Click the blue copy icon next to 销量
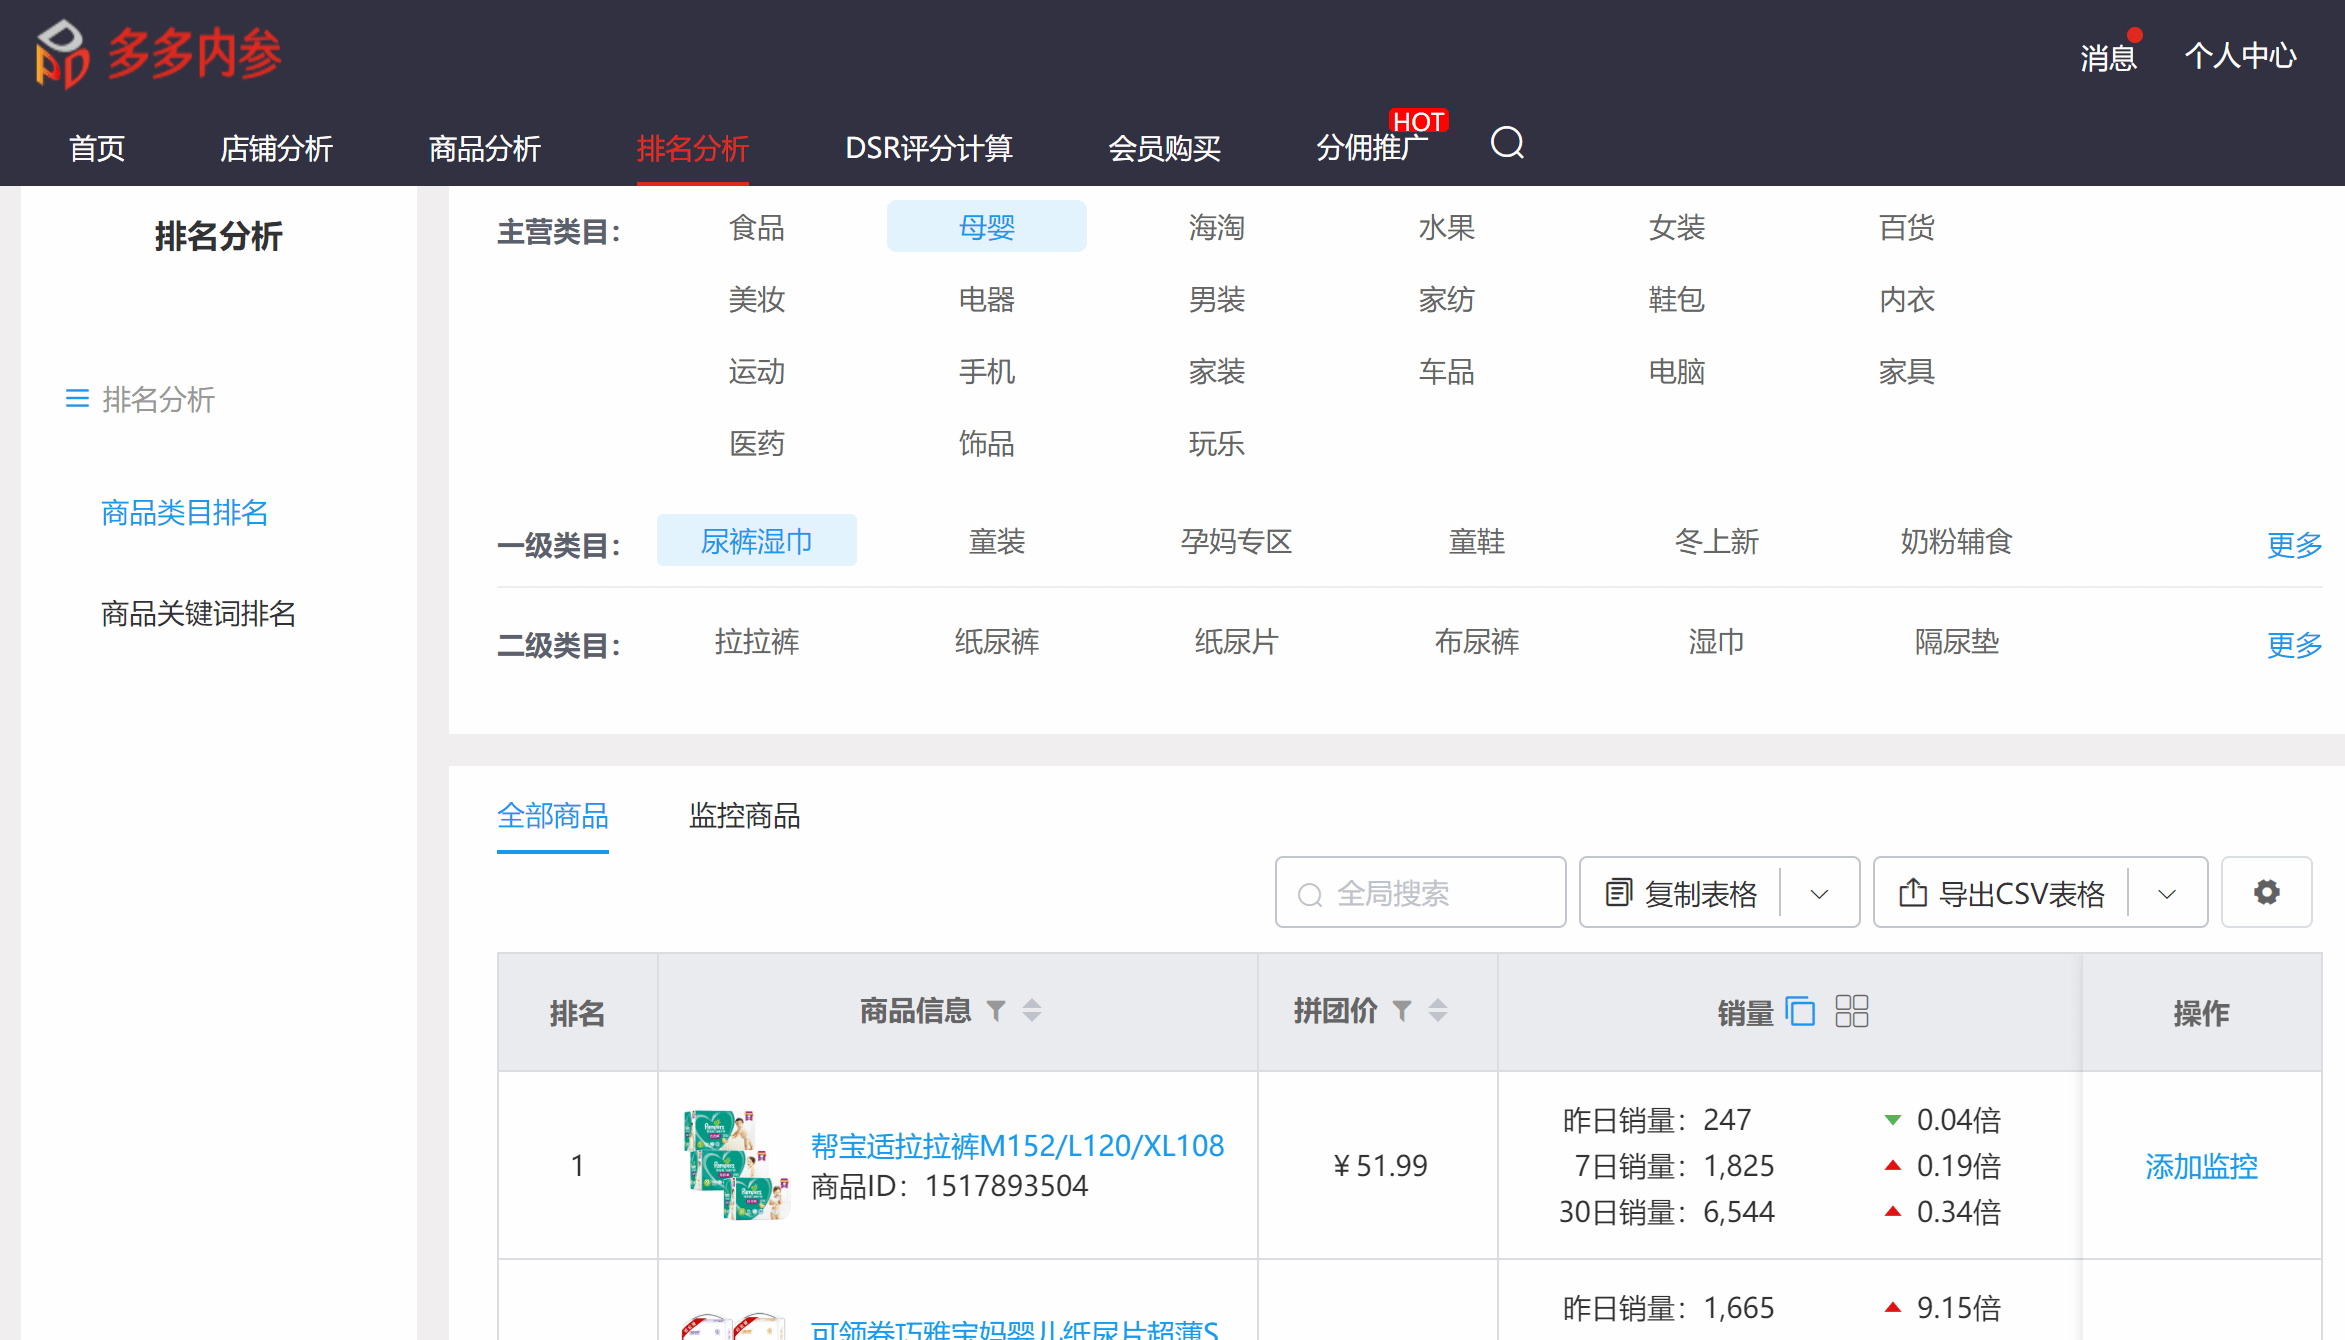 point(1801,1012)
